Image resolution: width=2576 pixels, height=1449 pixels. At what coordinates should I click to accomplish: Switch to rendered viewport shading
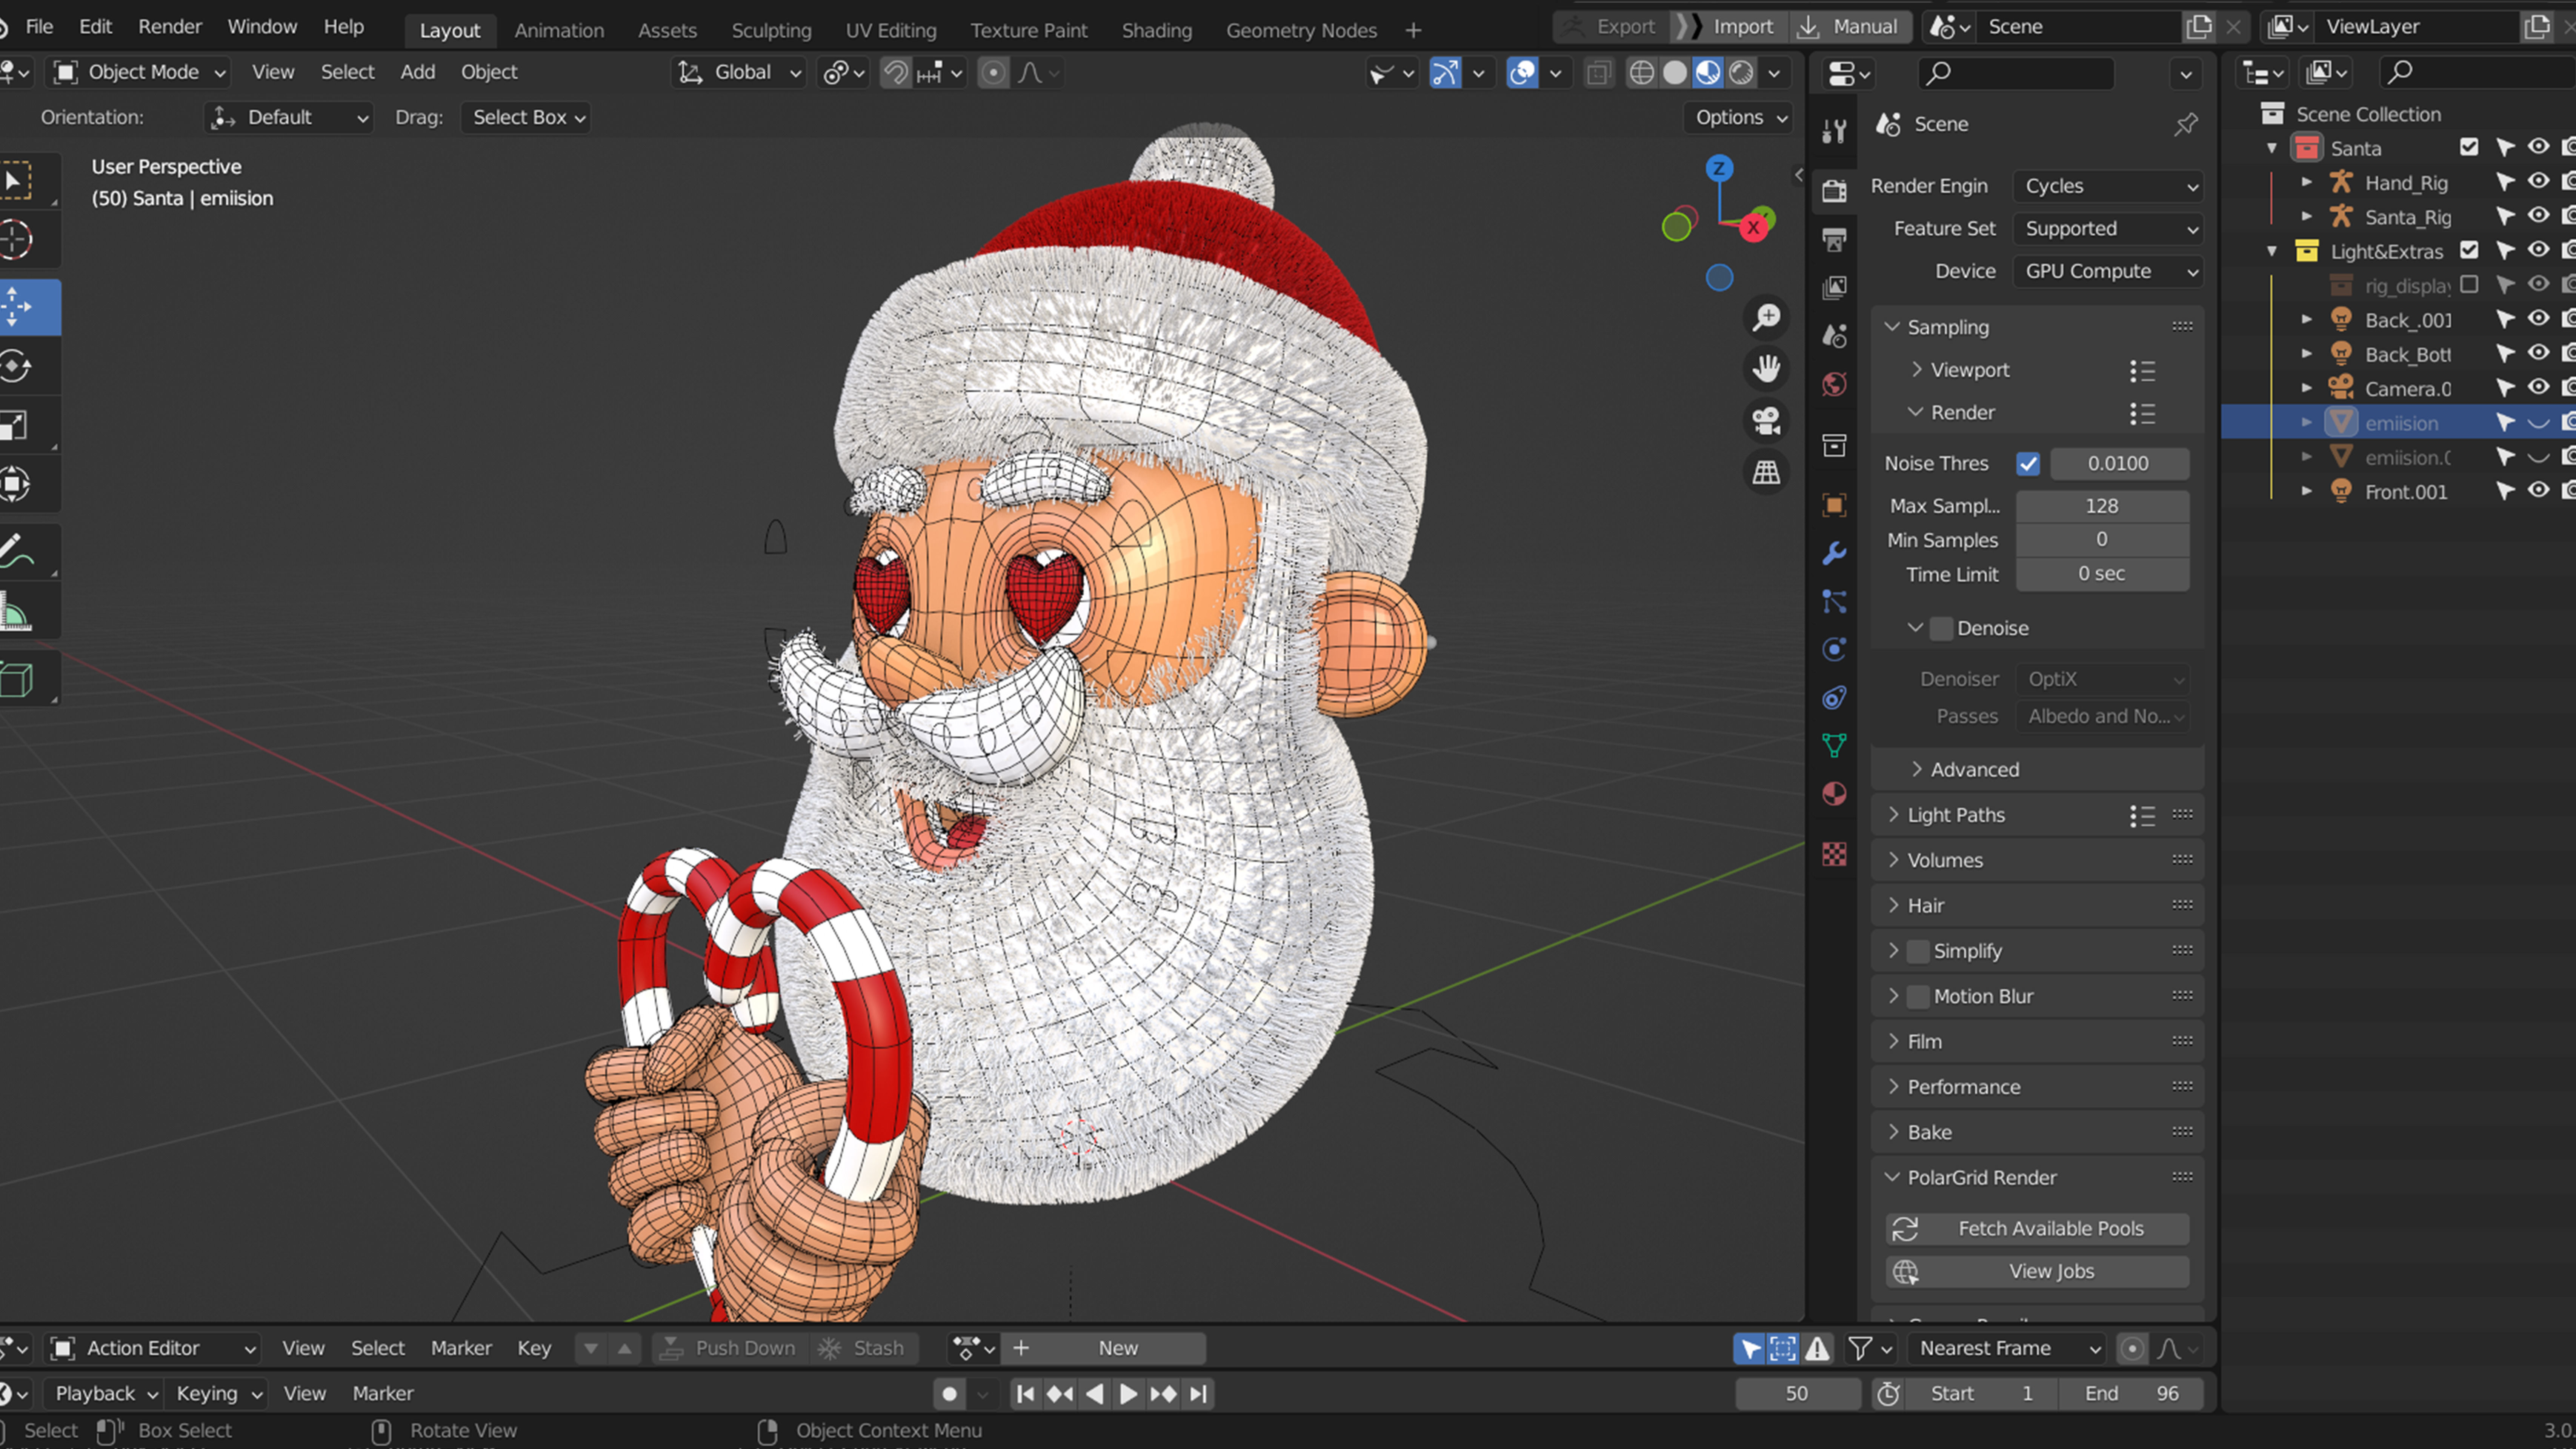coord(1741,73)
